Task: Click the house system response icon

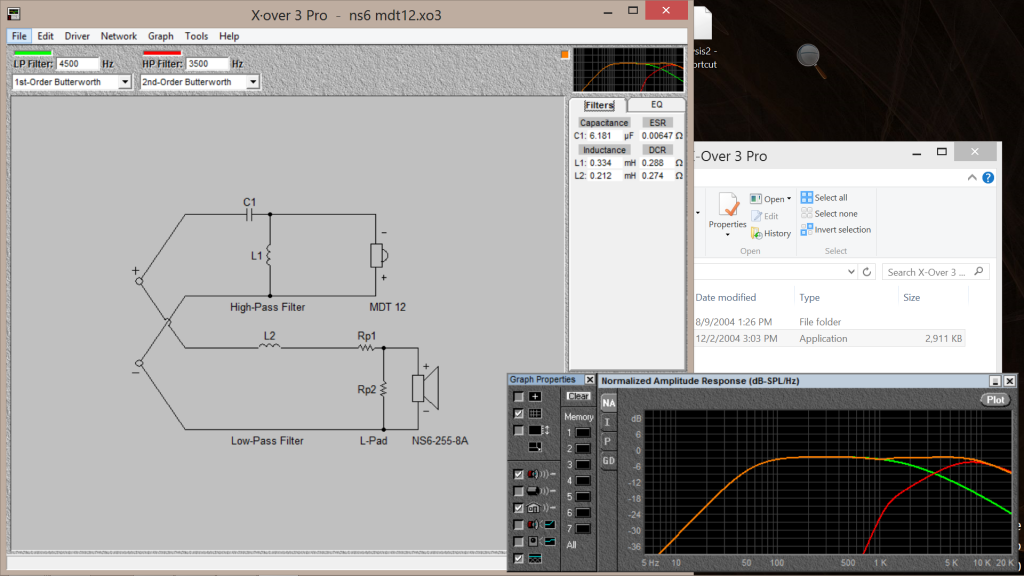Action: (542, 508)
